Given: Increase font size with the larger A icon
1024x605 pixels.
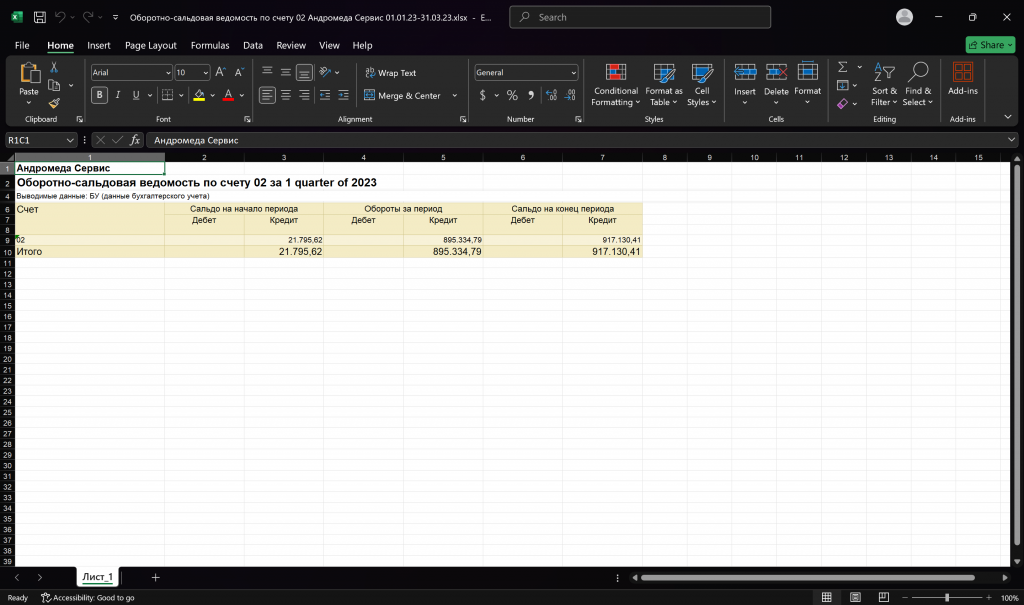Looking at the screenshot, I should (x=221, y=73).
